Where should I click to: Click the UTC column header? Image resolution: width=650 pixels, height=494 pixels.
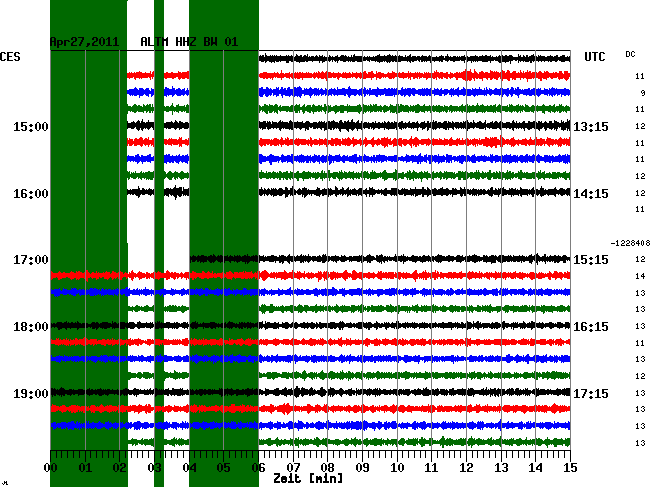point(594,57)
